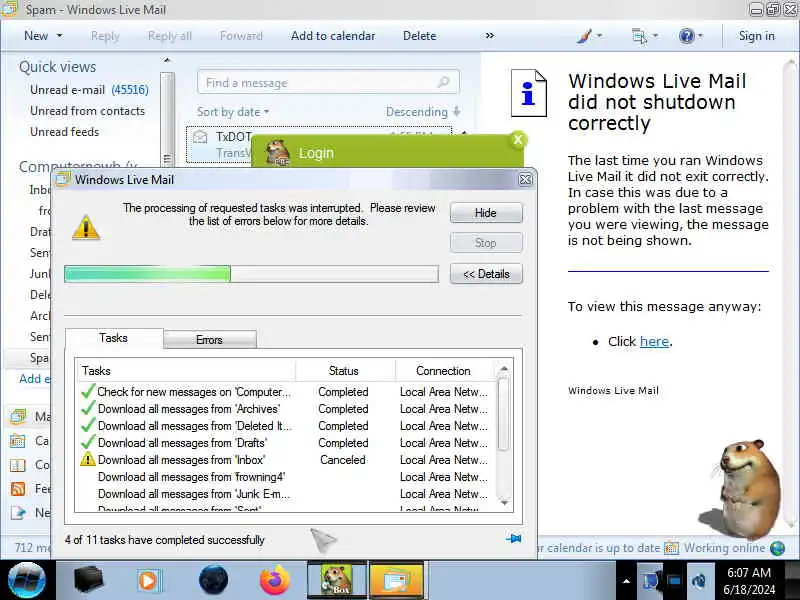
Task: Click the Hide button in dialog
Action: pyautogui.click(x=486, y=213)
